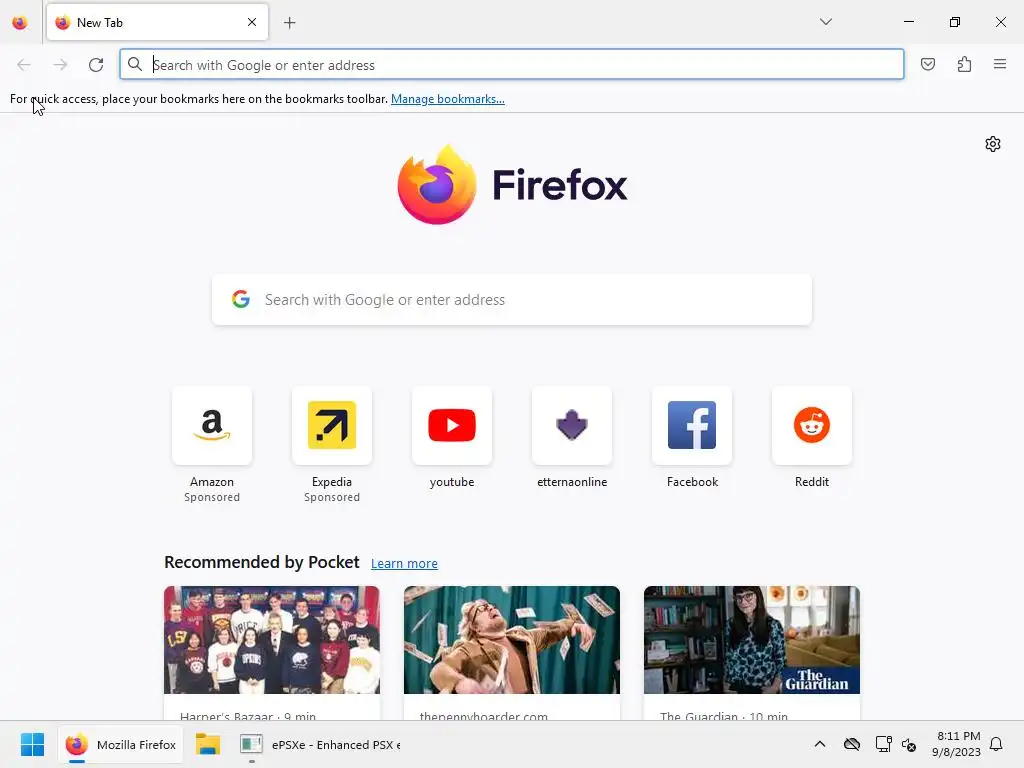Open the Manage bookmarks link
Image resolution: width=1024 pixels, height=768 pixels.
(447, 99)
